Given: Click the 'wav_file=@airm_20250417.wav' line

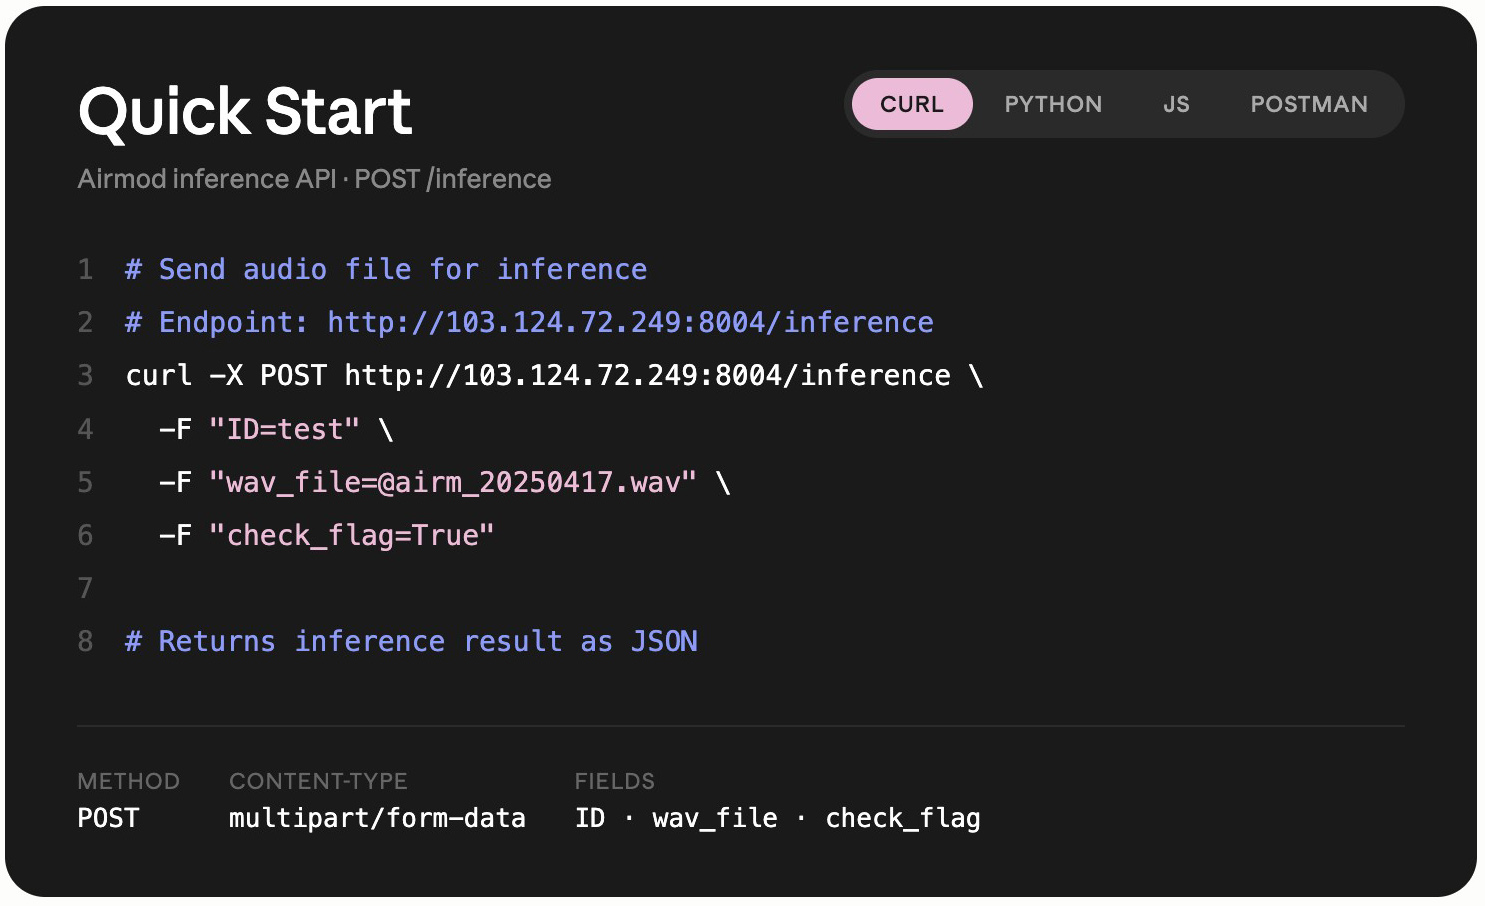Looking at the screenshot, I should coord(445,482).
